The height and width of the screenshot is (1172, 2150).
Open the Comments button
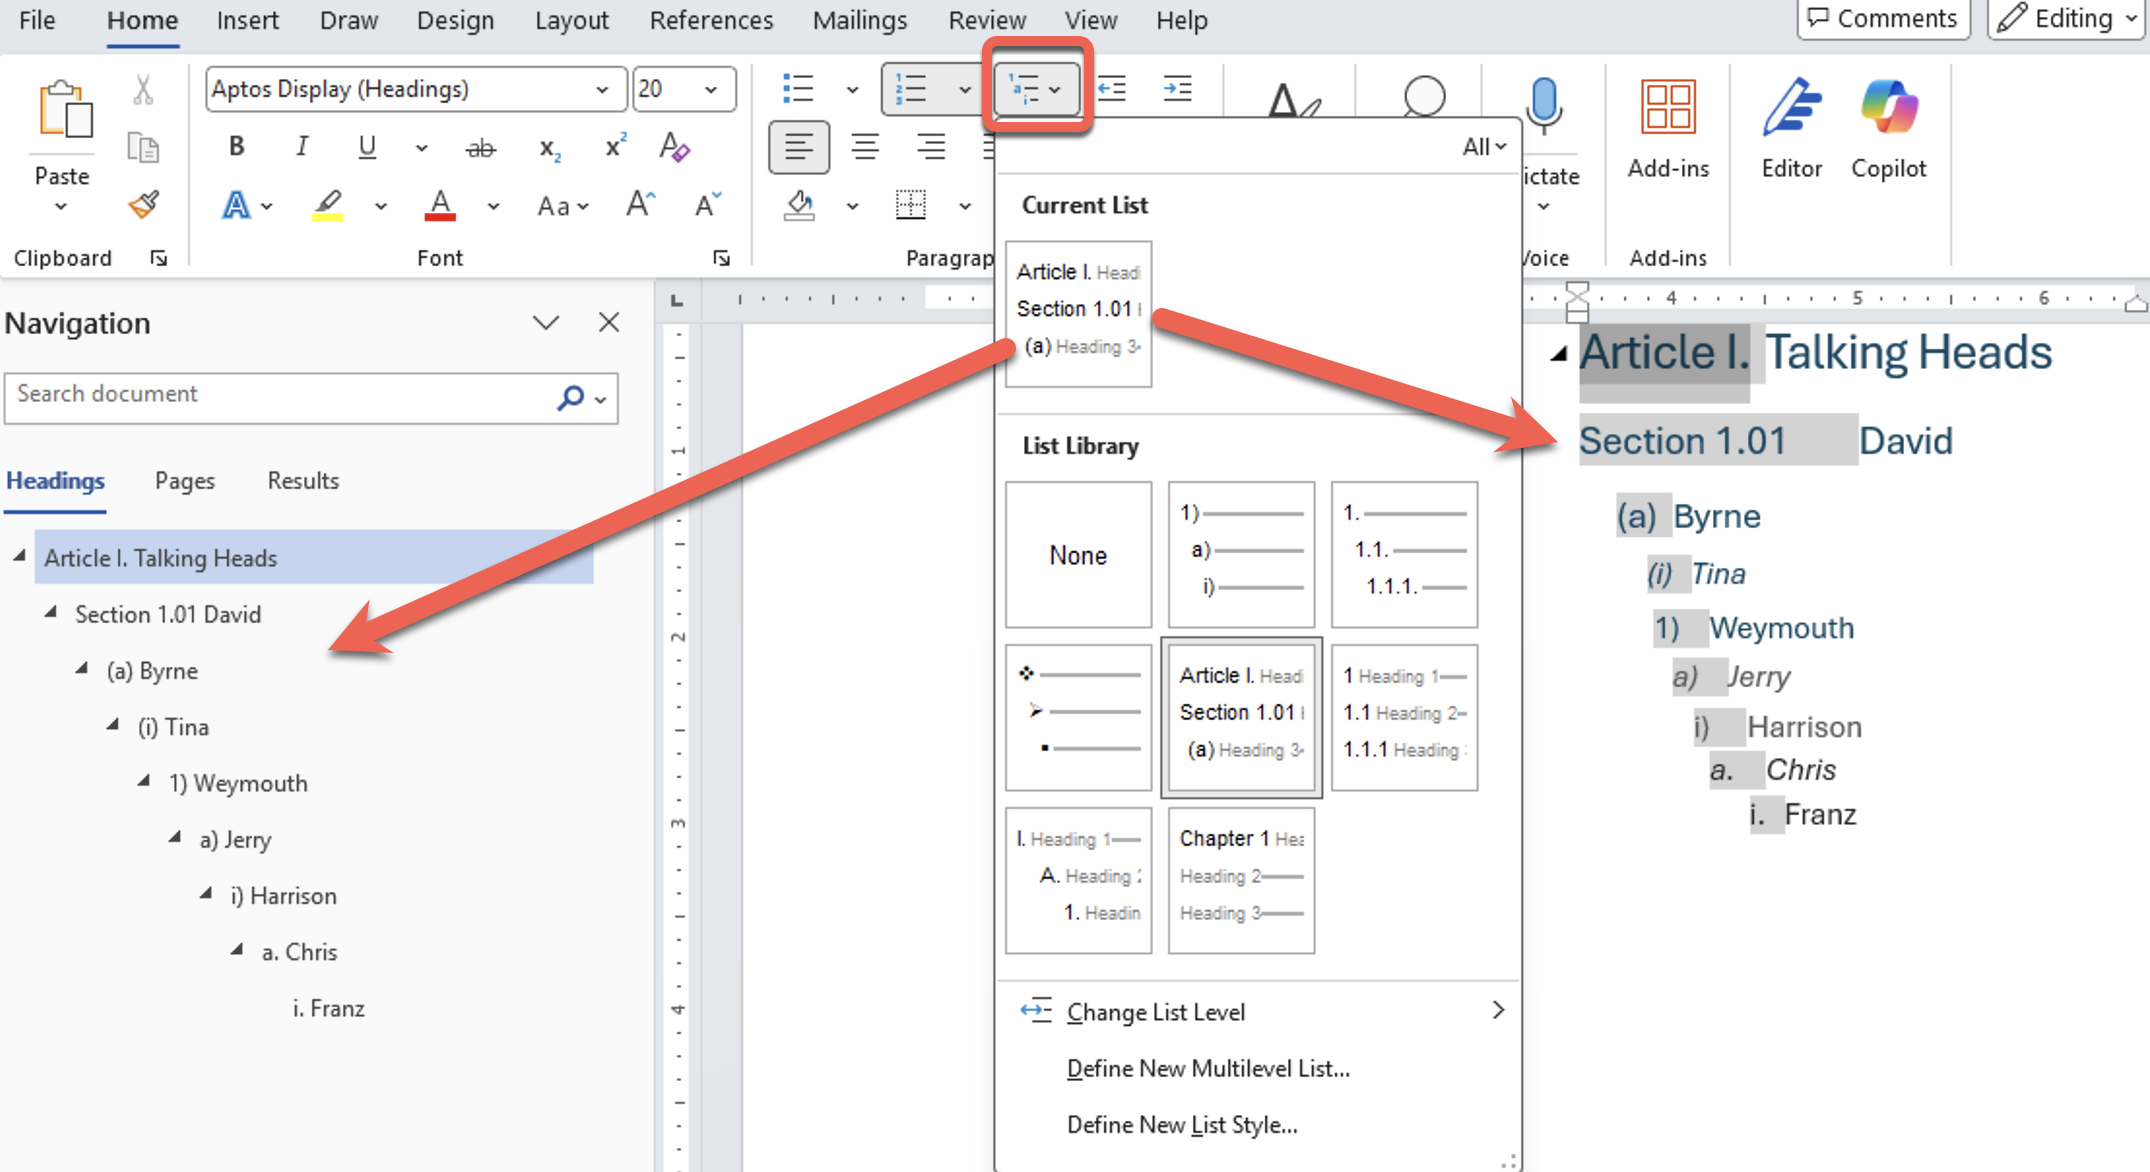coord(1883,19)
